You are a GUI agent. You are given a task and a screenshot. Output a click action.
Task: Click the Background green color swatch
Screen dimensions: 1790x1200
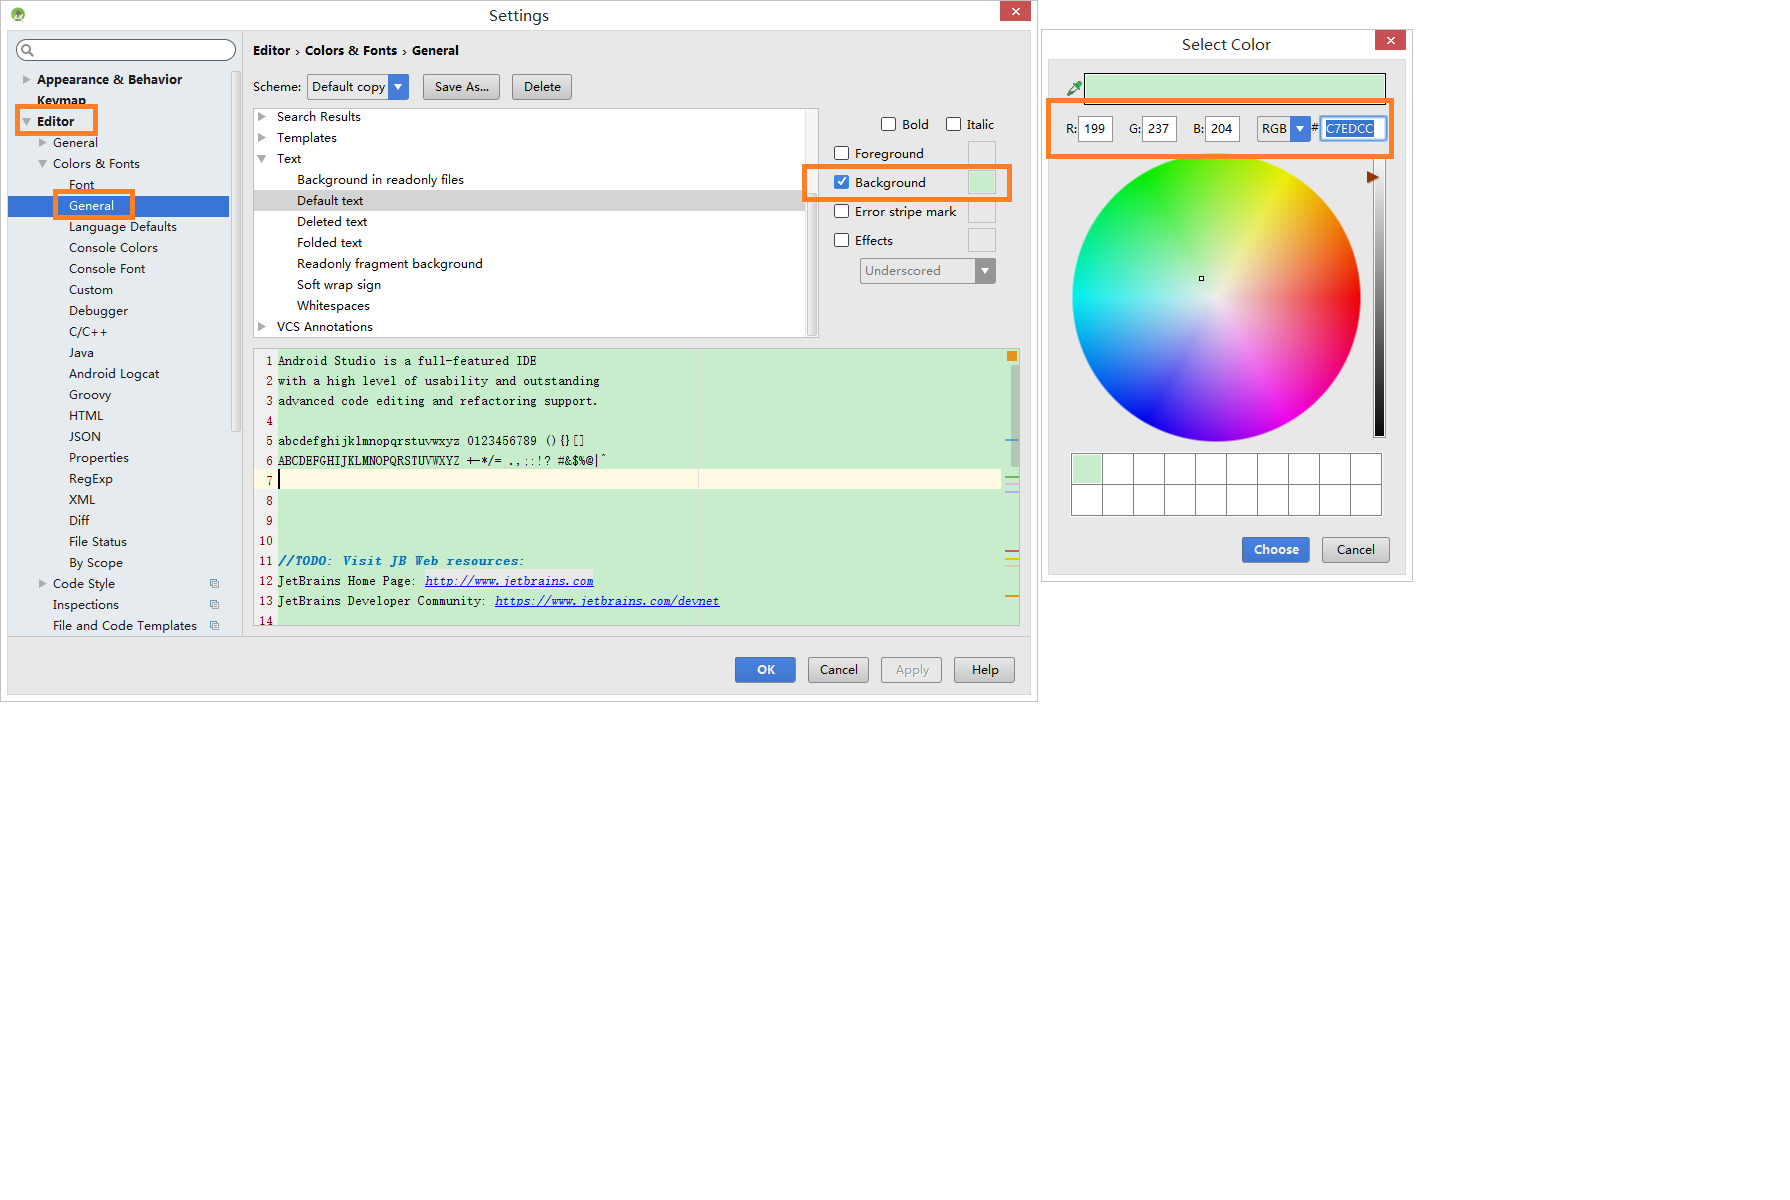(x=982, y=183)
